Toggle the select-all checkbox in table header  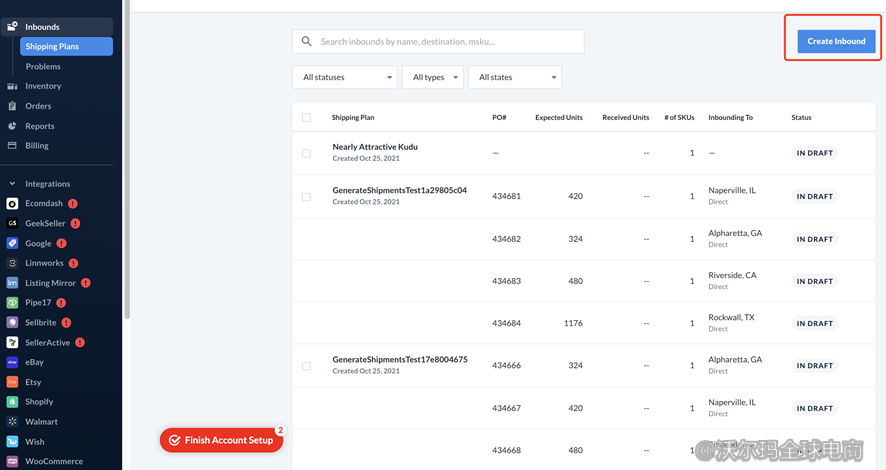click(306, 118)
